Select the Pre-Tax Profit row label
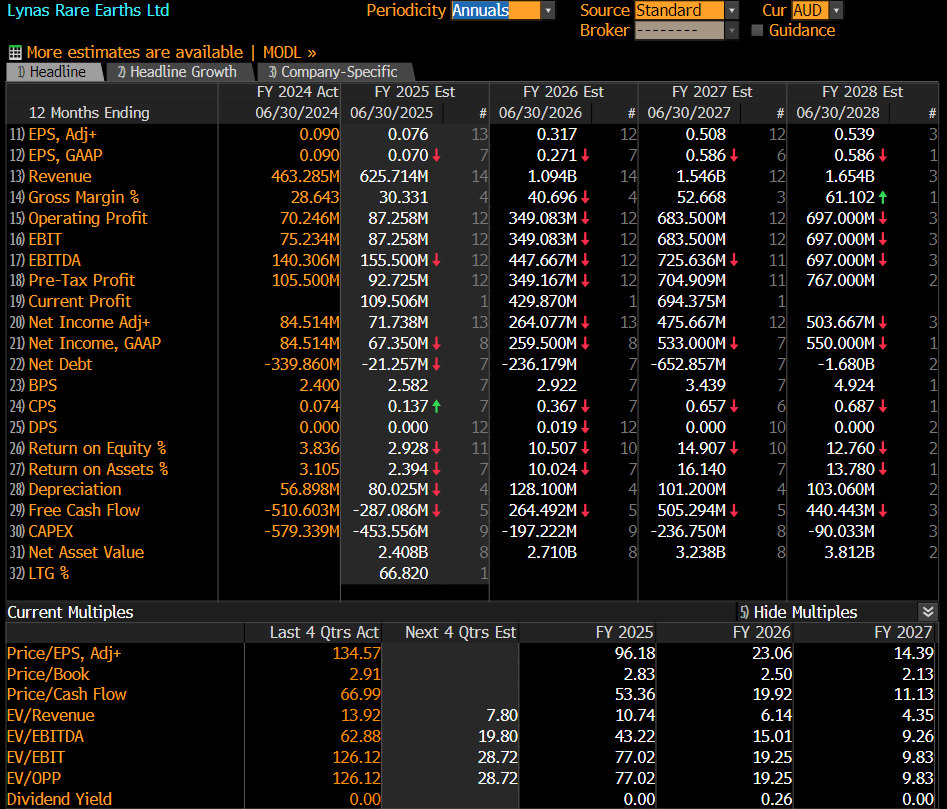The width and height of the screenshot is (947, 809). pyautogui.click(x=82, y=280)
